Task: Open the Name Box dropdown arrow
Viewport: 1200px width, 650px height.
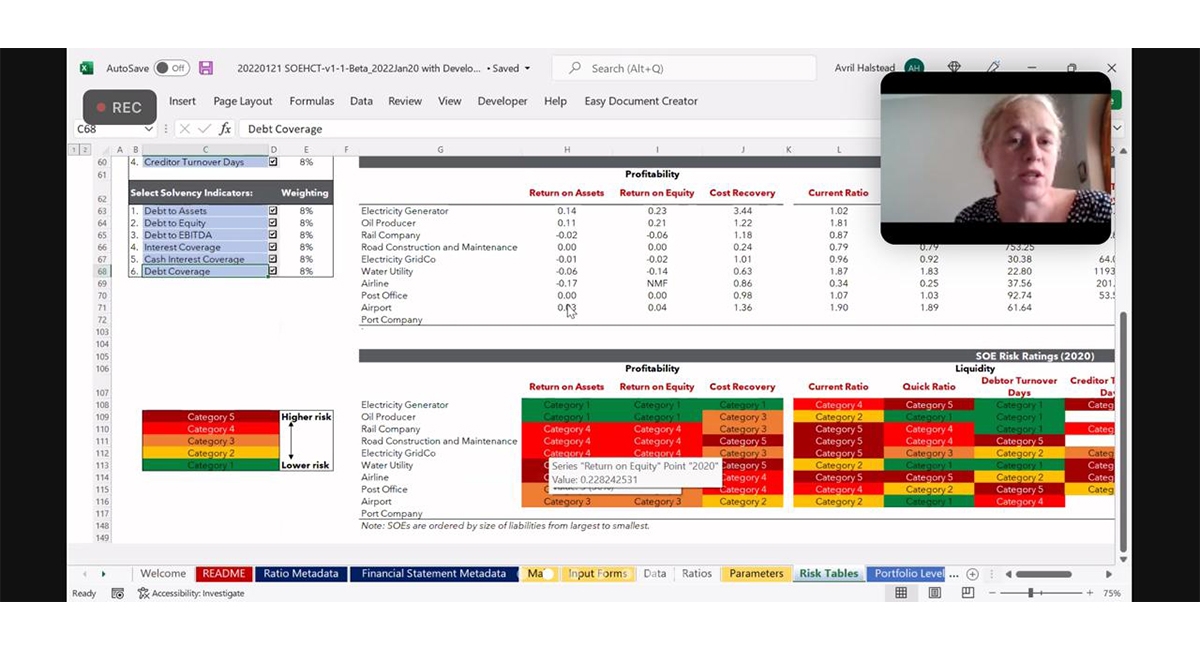Action: tap(149, 129)
